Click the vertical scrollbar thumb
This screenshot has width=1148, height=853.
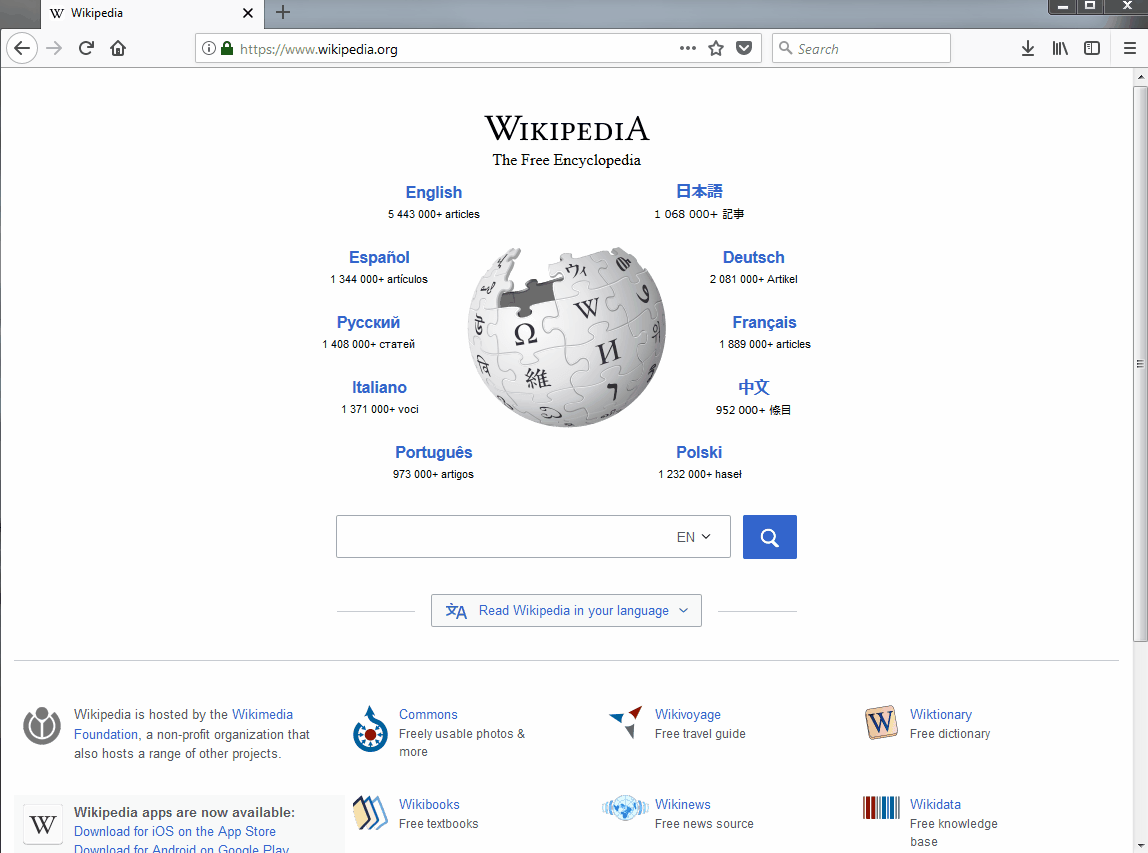tap(1141, 364)
